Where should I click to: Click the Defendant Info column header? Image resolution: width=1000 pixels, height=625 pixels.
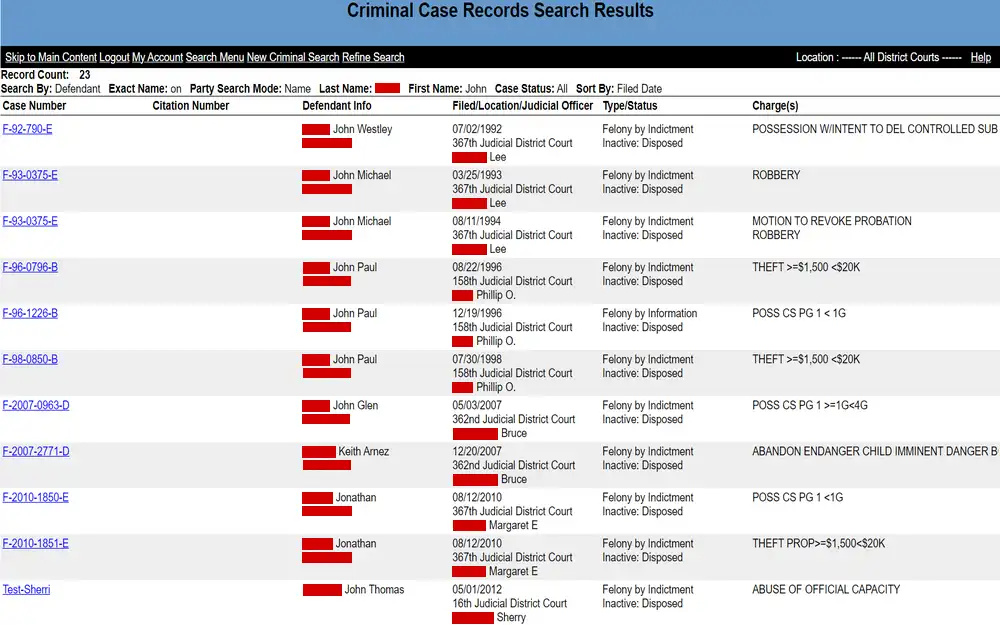point(337,106)
